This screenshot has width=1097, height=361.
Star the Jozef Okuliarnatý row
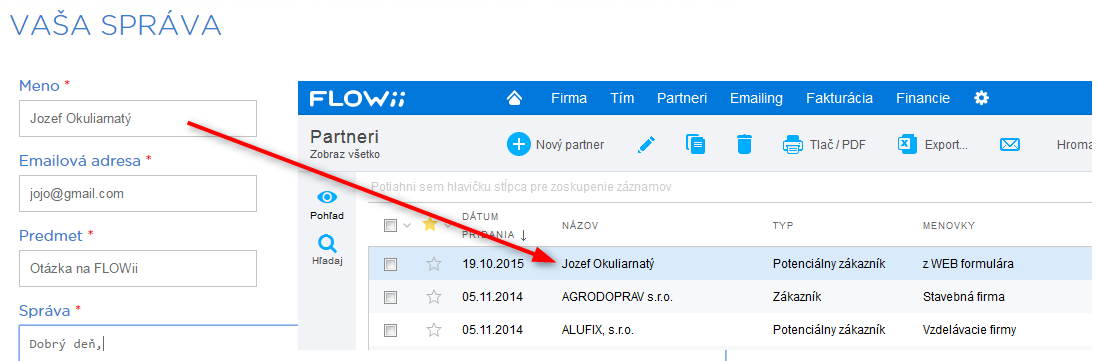coord(434,264)
